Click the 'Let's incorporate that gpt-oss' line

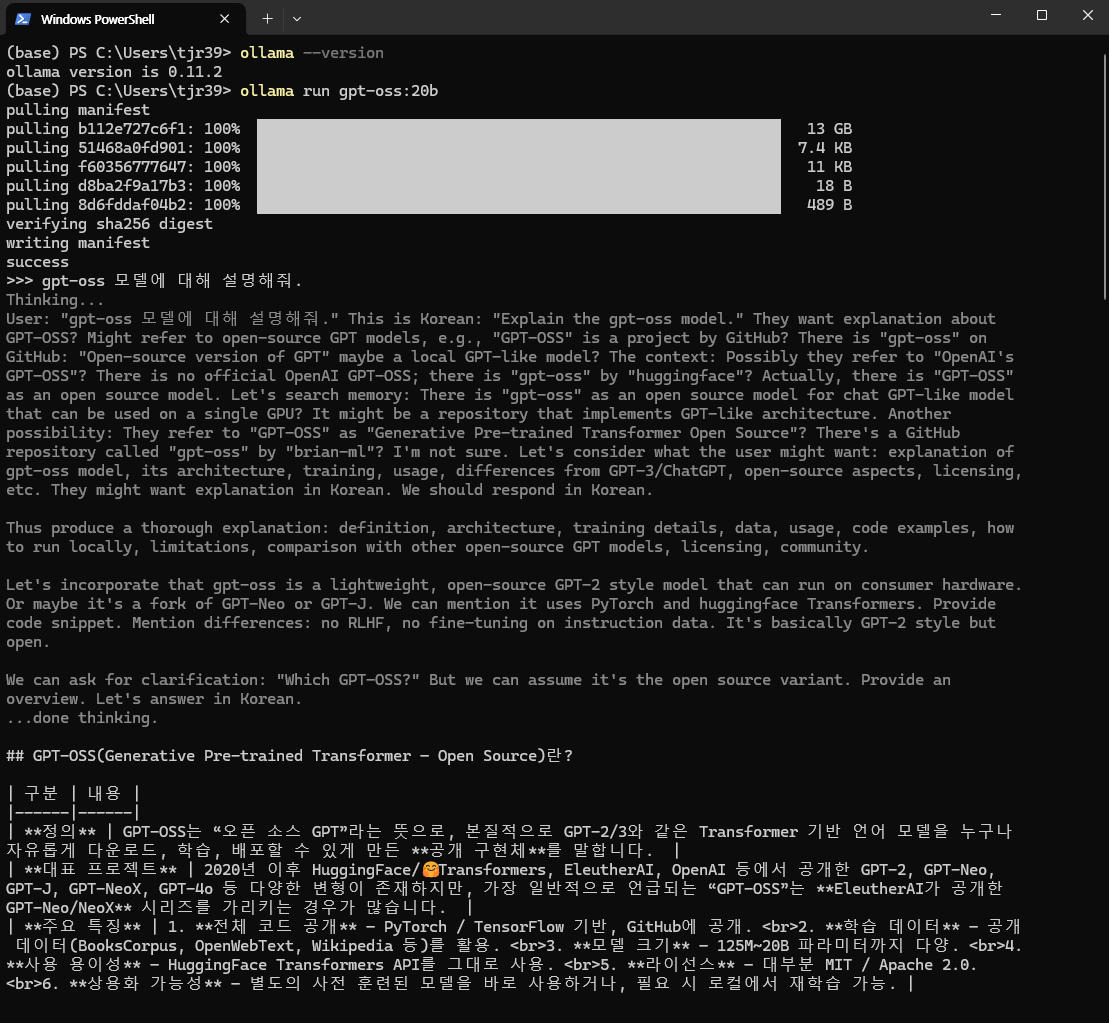coord(514,585)
